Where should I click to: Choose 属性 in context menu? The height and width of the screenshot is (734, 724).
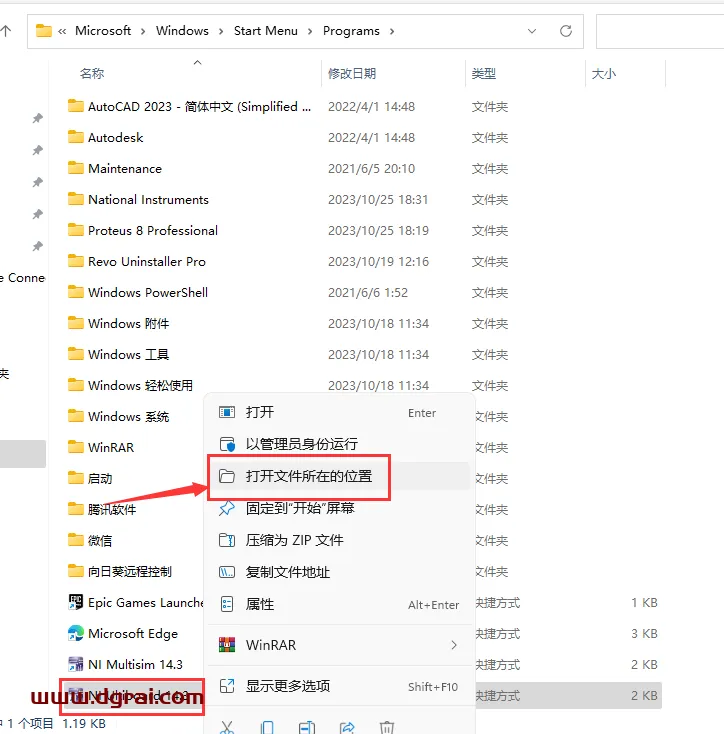339,604
